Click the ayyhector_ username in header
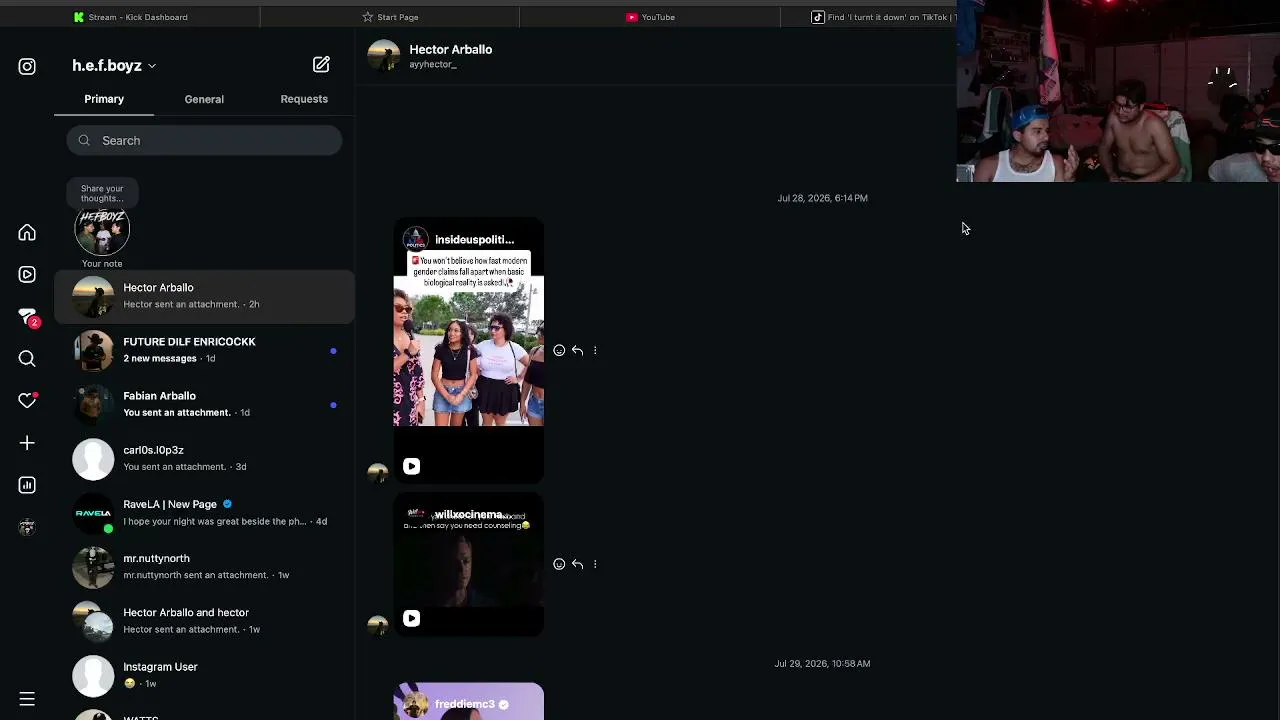This screenshot has height=720, width=1280. [x=433, y=65]
